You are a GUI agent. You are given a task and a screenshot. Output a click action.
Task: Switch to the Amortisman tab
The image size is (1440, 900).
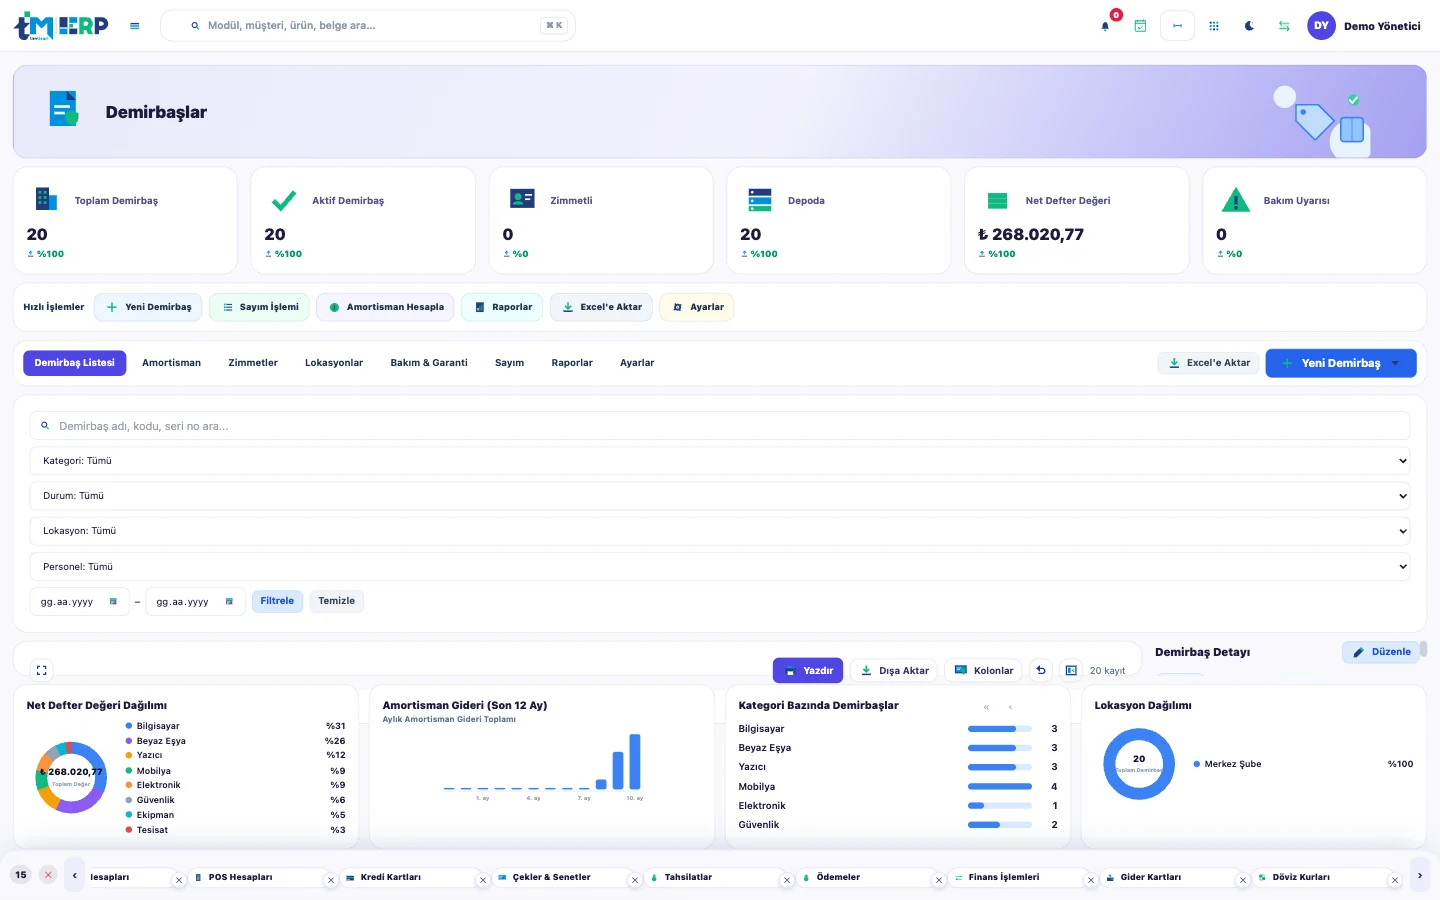click(x=171, y=363)
